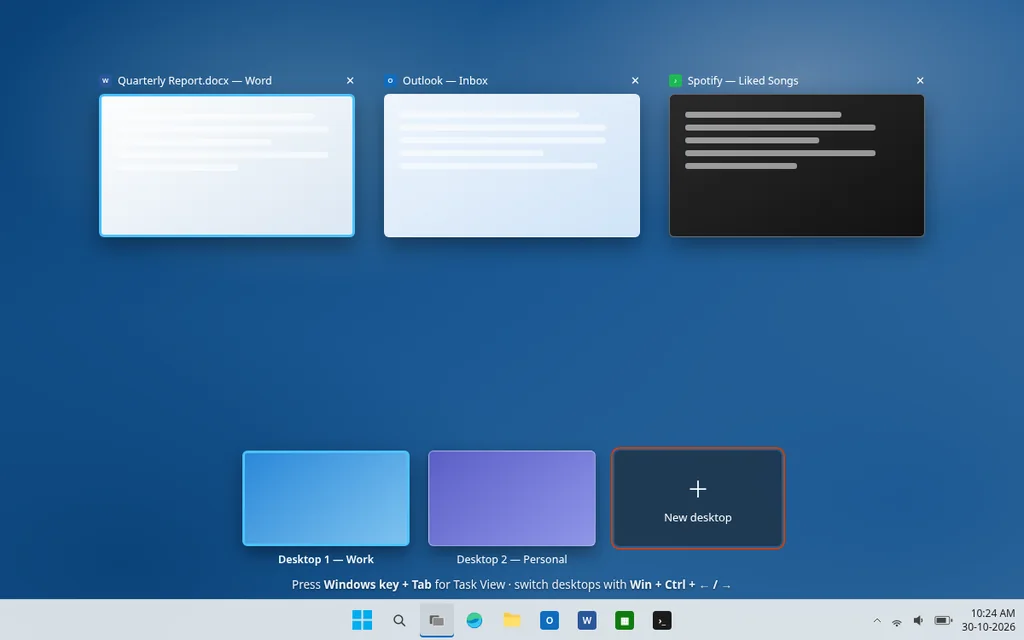
Task: Switch to Desktop 2 Personal thumbnail
Action: [512, 498]
